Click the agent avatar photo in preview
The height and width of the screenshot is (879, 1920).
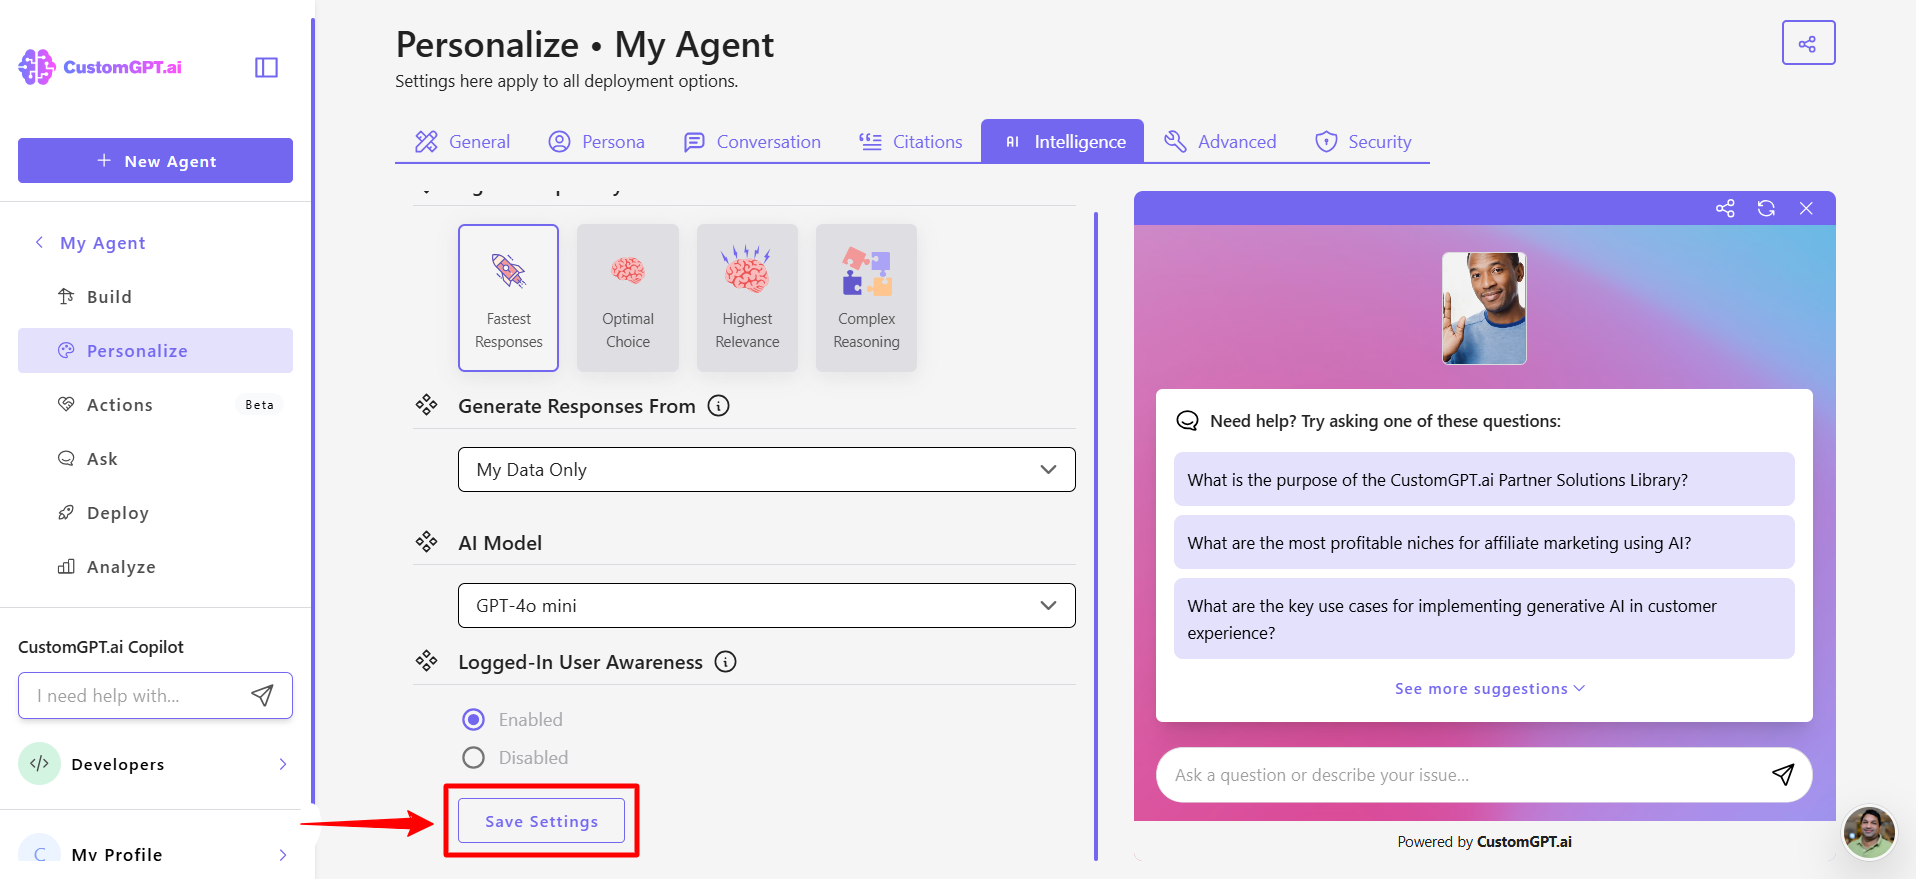[x=1484, y=308]
